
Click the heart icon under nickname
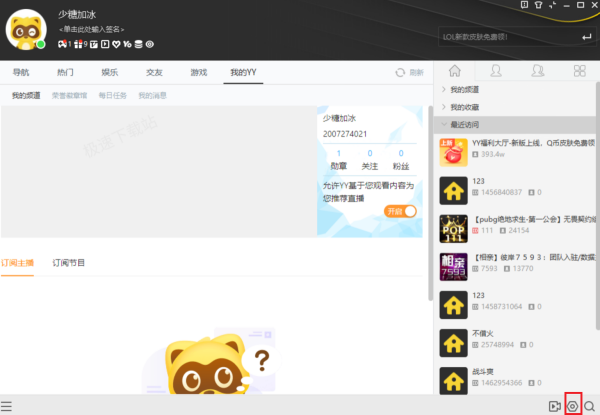point(116,44)
